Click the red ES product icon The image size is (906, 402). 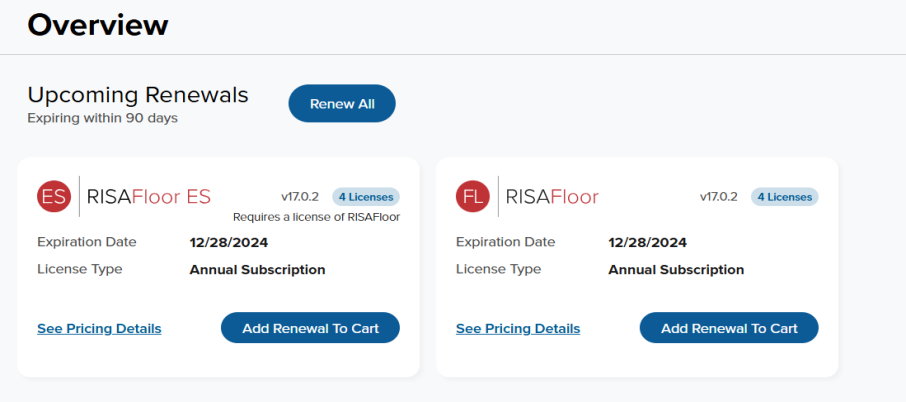click(54, 196)
